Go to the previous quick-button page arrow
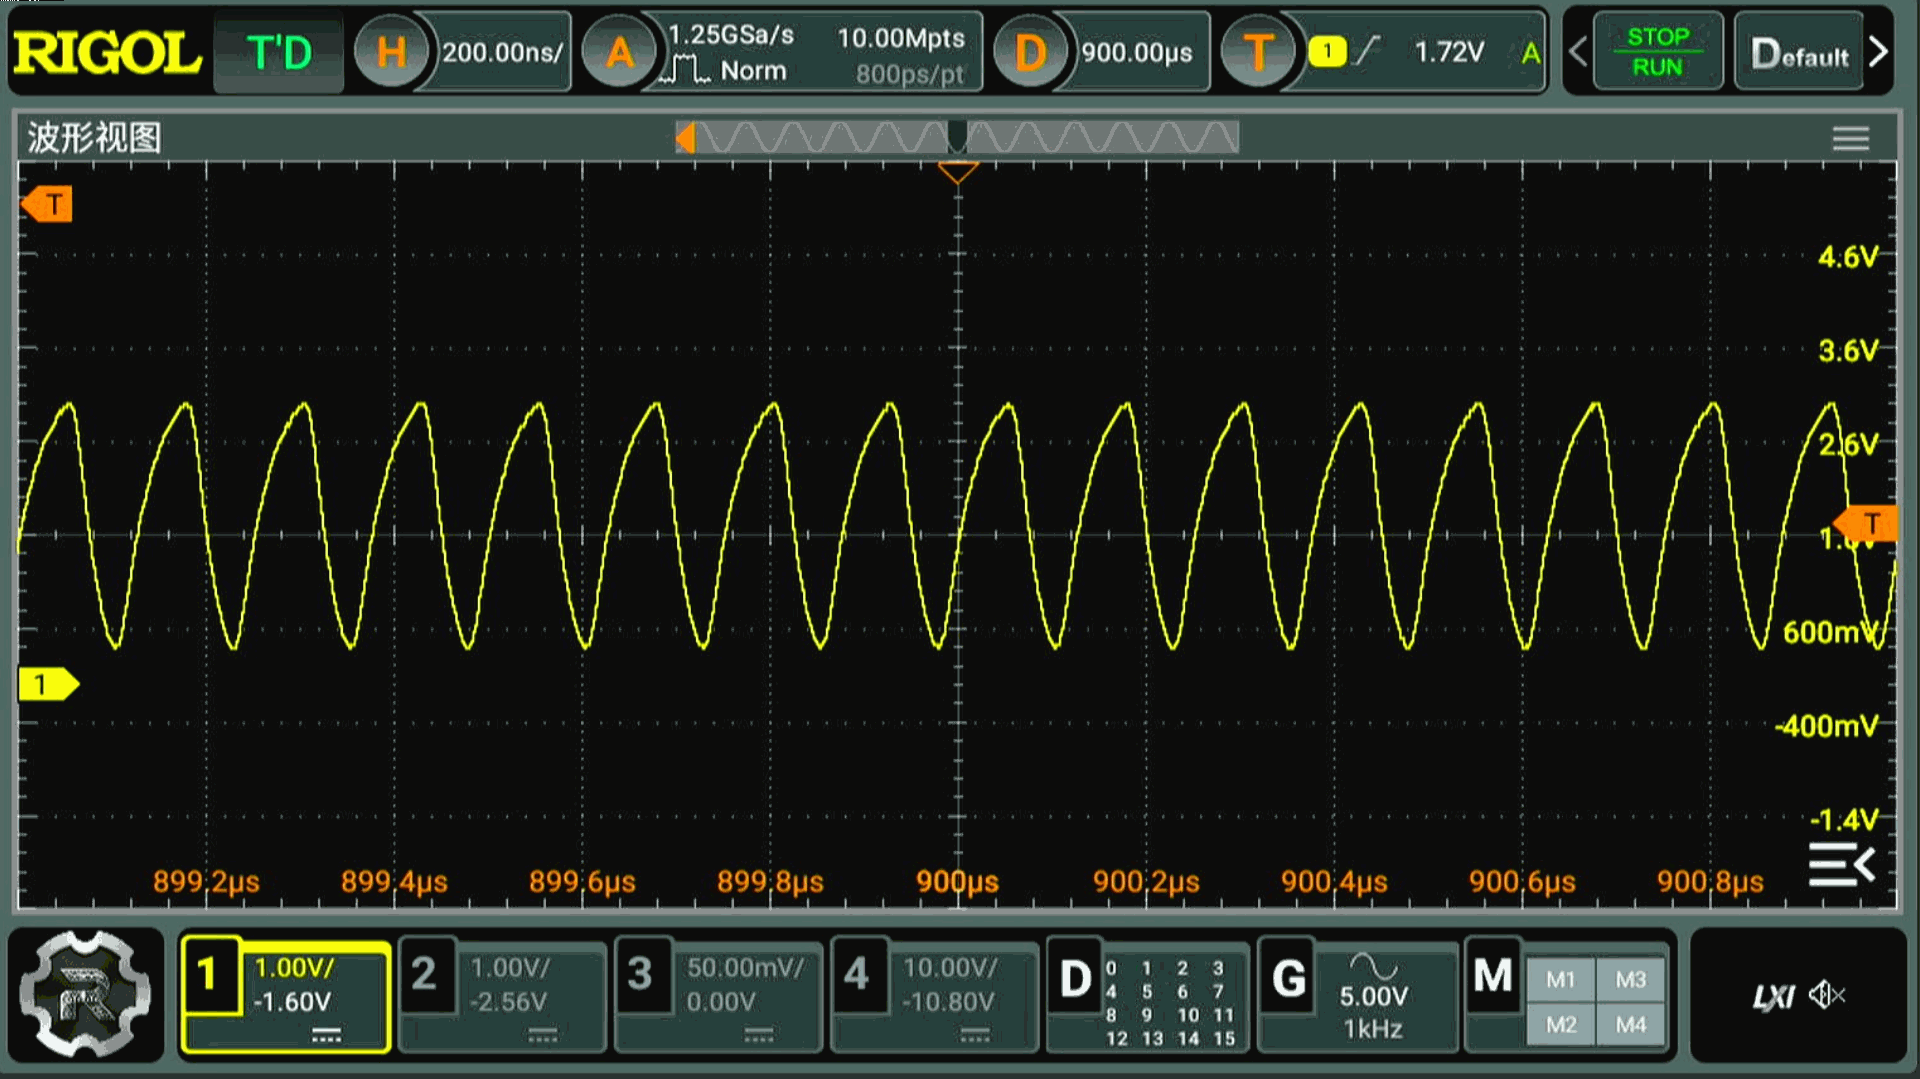Image resolution: width=1920 pixels, height=1079 pixels. point(1578,52)
